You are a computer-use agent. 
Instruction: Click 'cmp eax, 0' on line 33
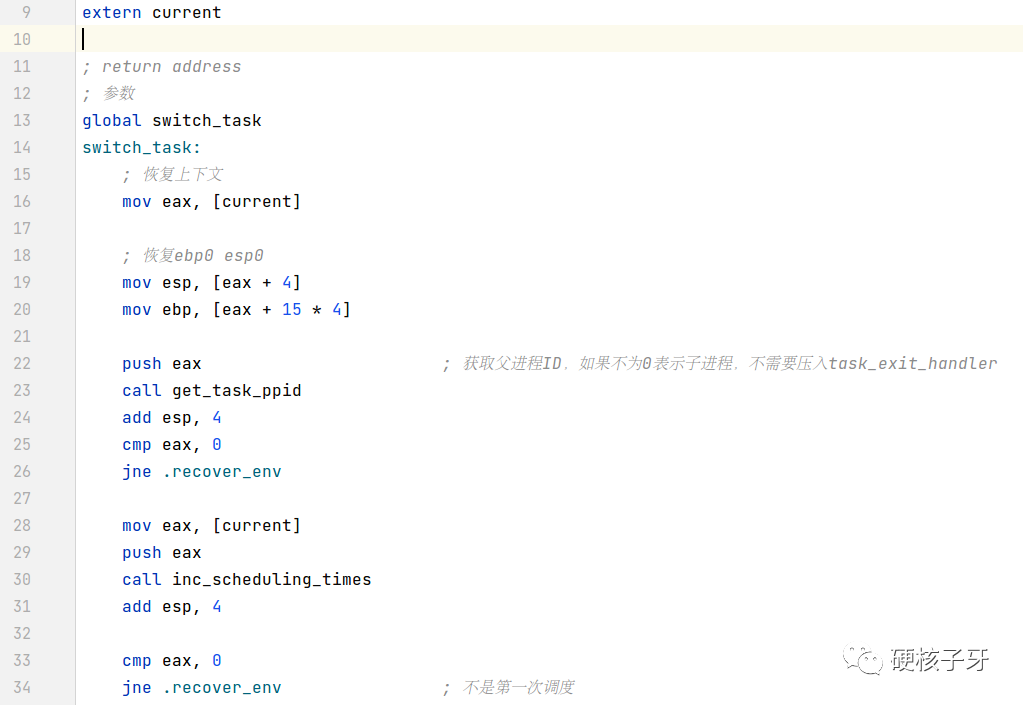[172, 661]
